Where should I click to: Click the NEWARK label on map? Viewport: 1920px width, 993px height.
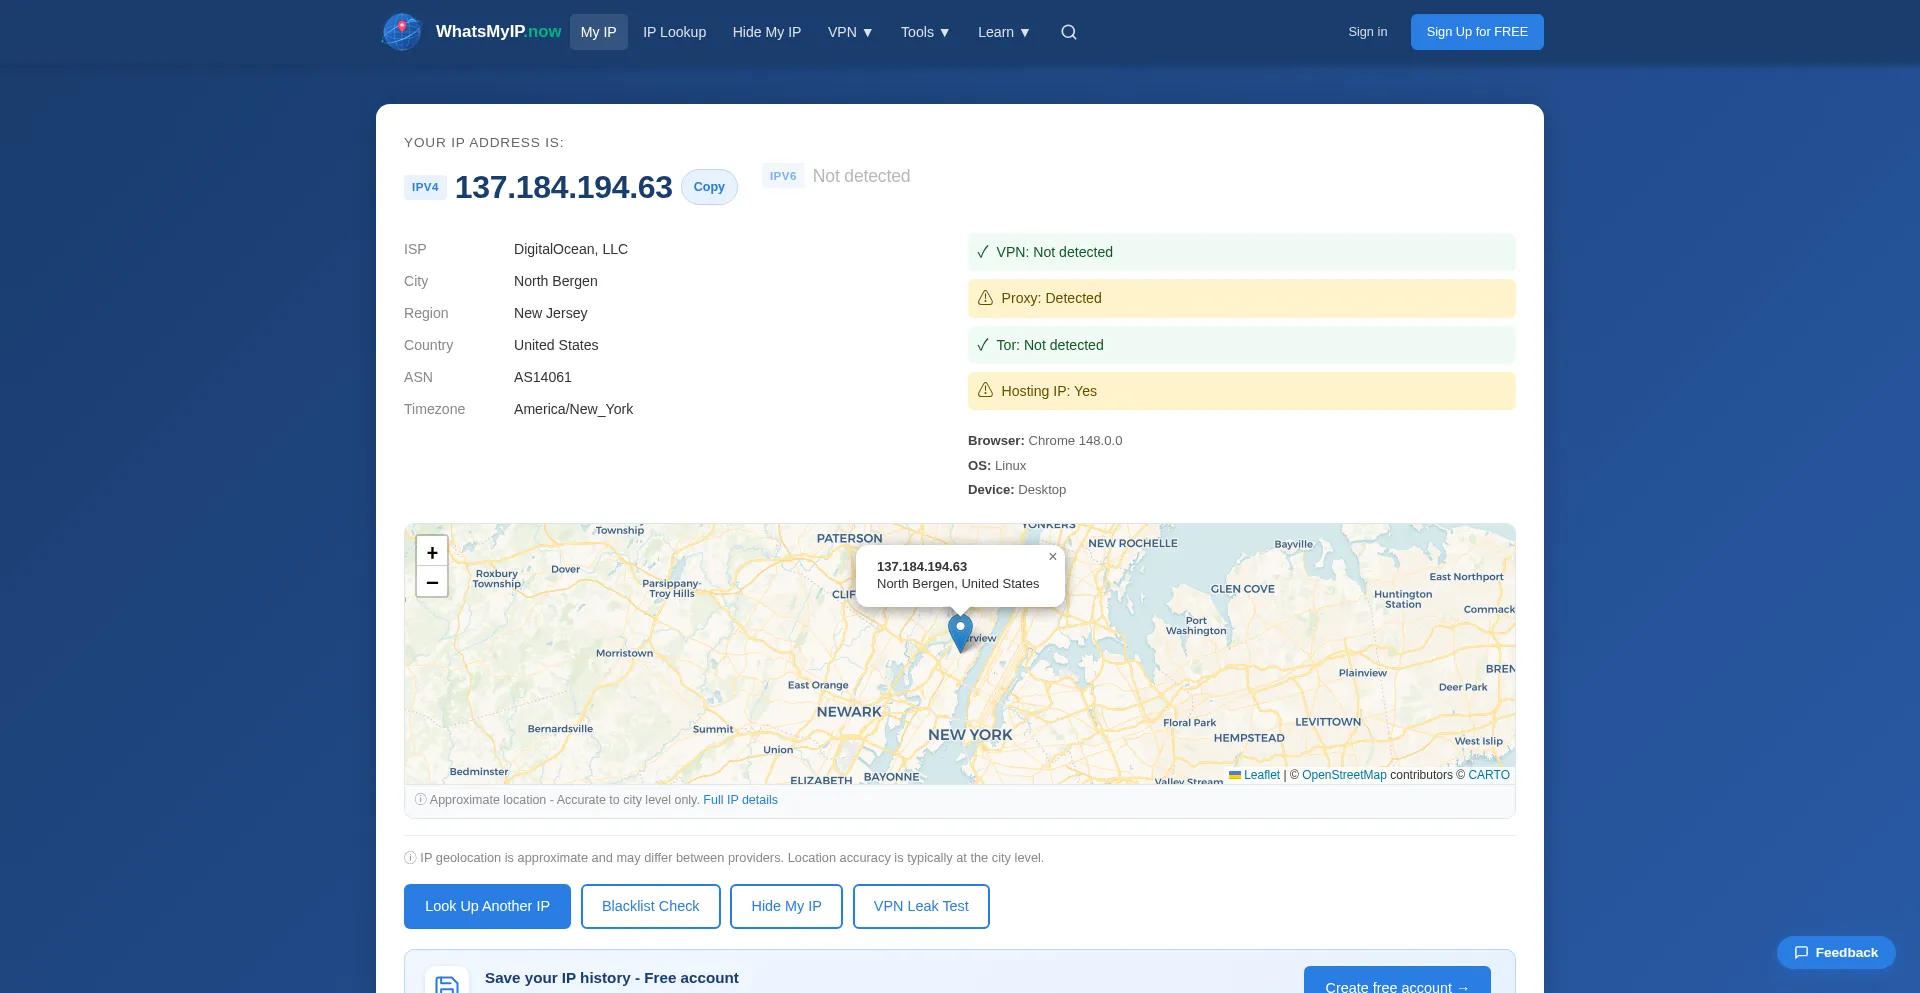pos(849,712)
